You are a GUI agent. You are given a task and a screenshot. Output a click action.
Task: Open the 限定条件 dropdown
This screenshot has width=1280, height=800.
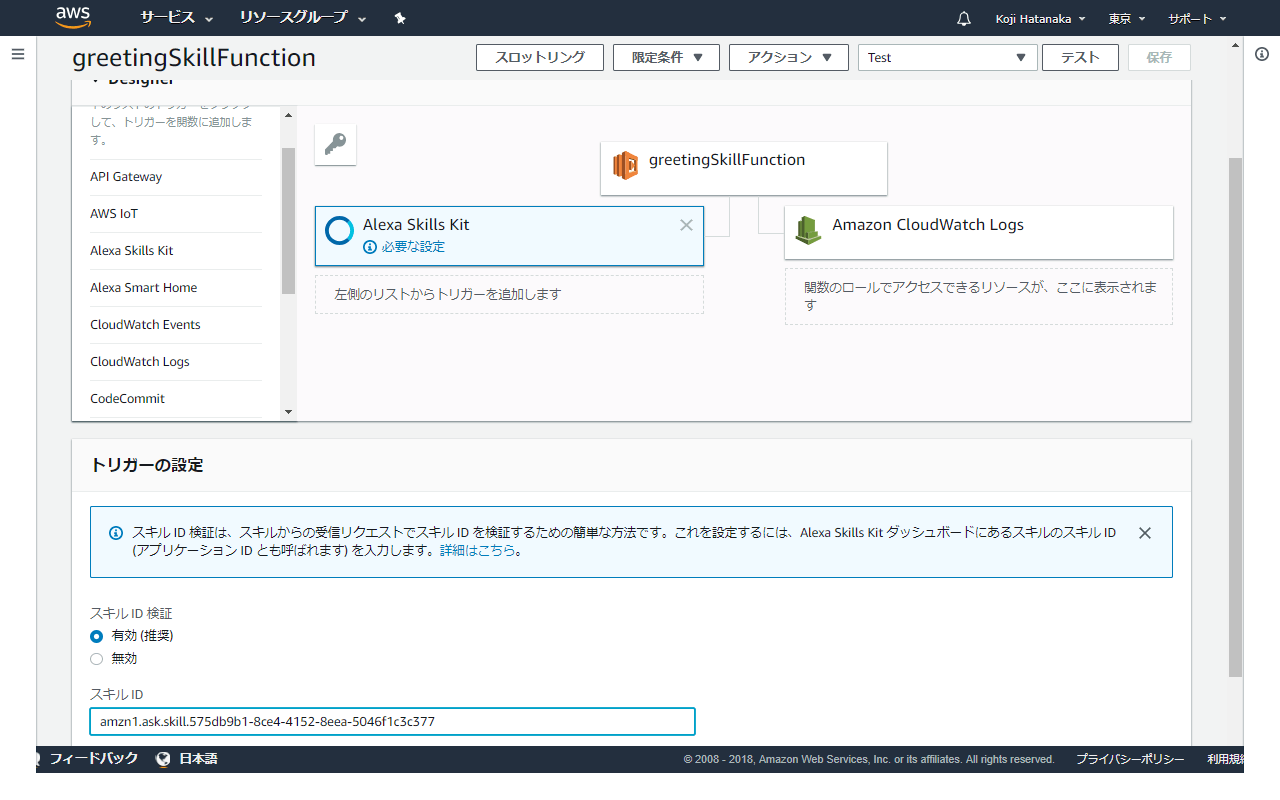point(666,58)
